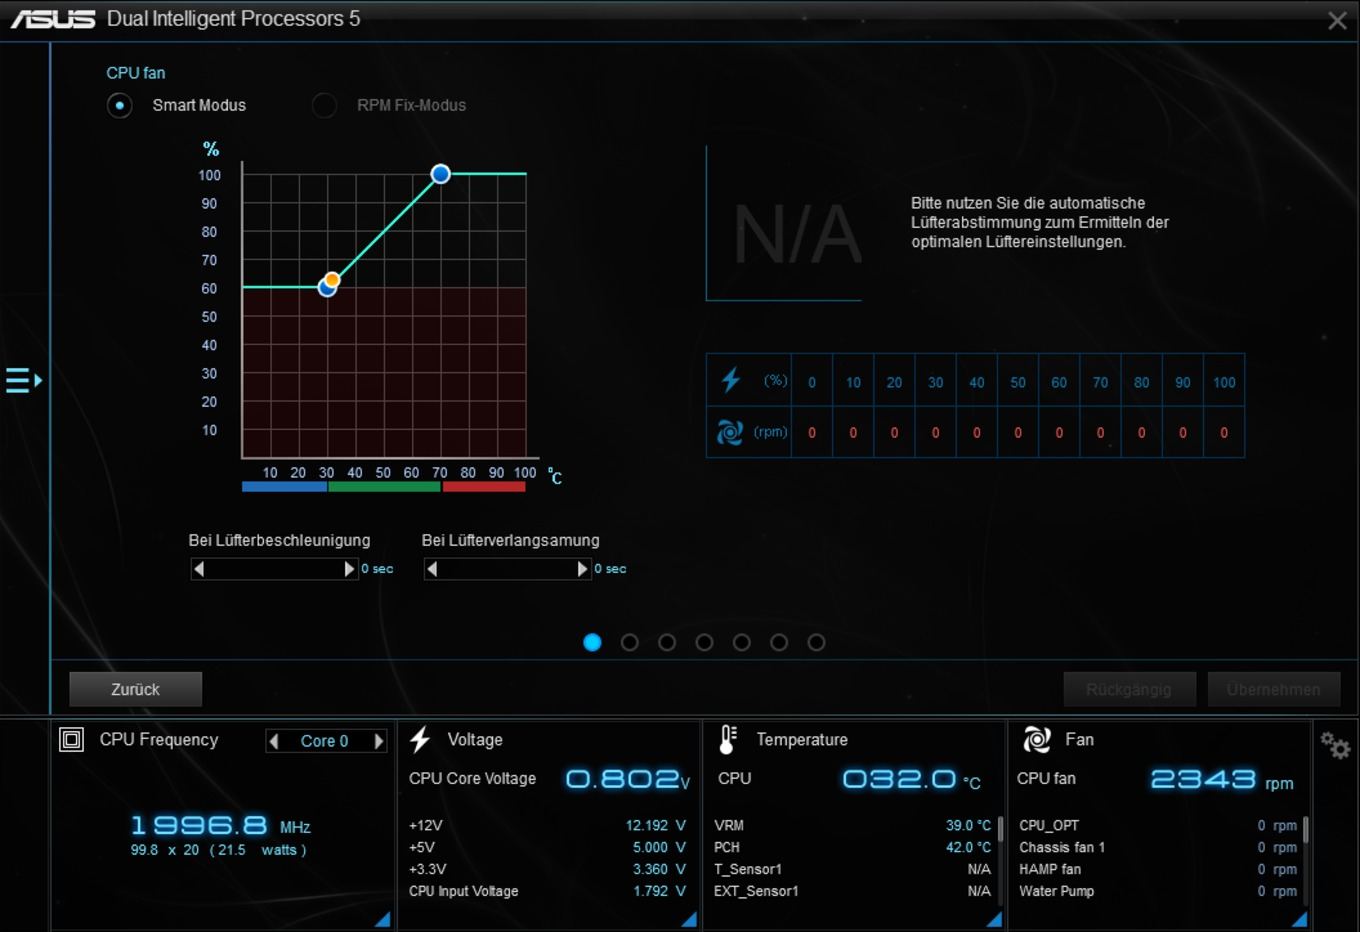Click the orange current temperature marker
The image size is (1360, 932).
coord(332,280)
